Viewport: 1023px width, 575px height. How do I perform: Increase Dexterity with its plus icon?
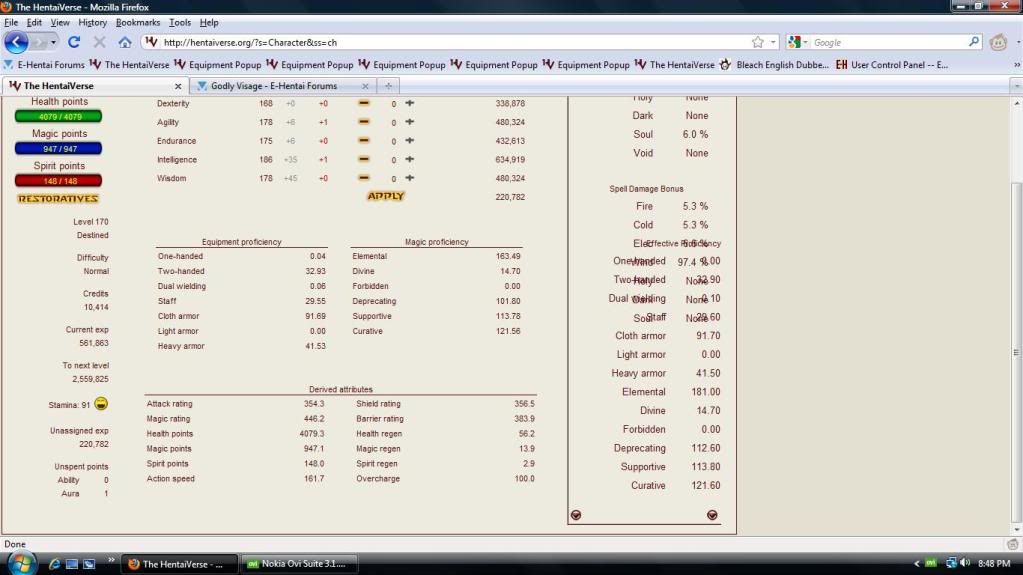[x=410, y=103]
